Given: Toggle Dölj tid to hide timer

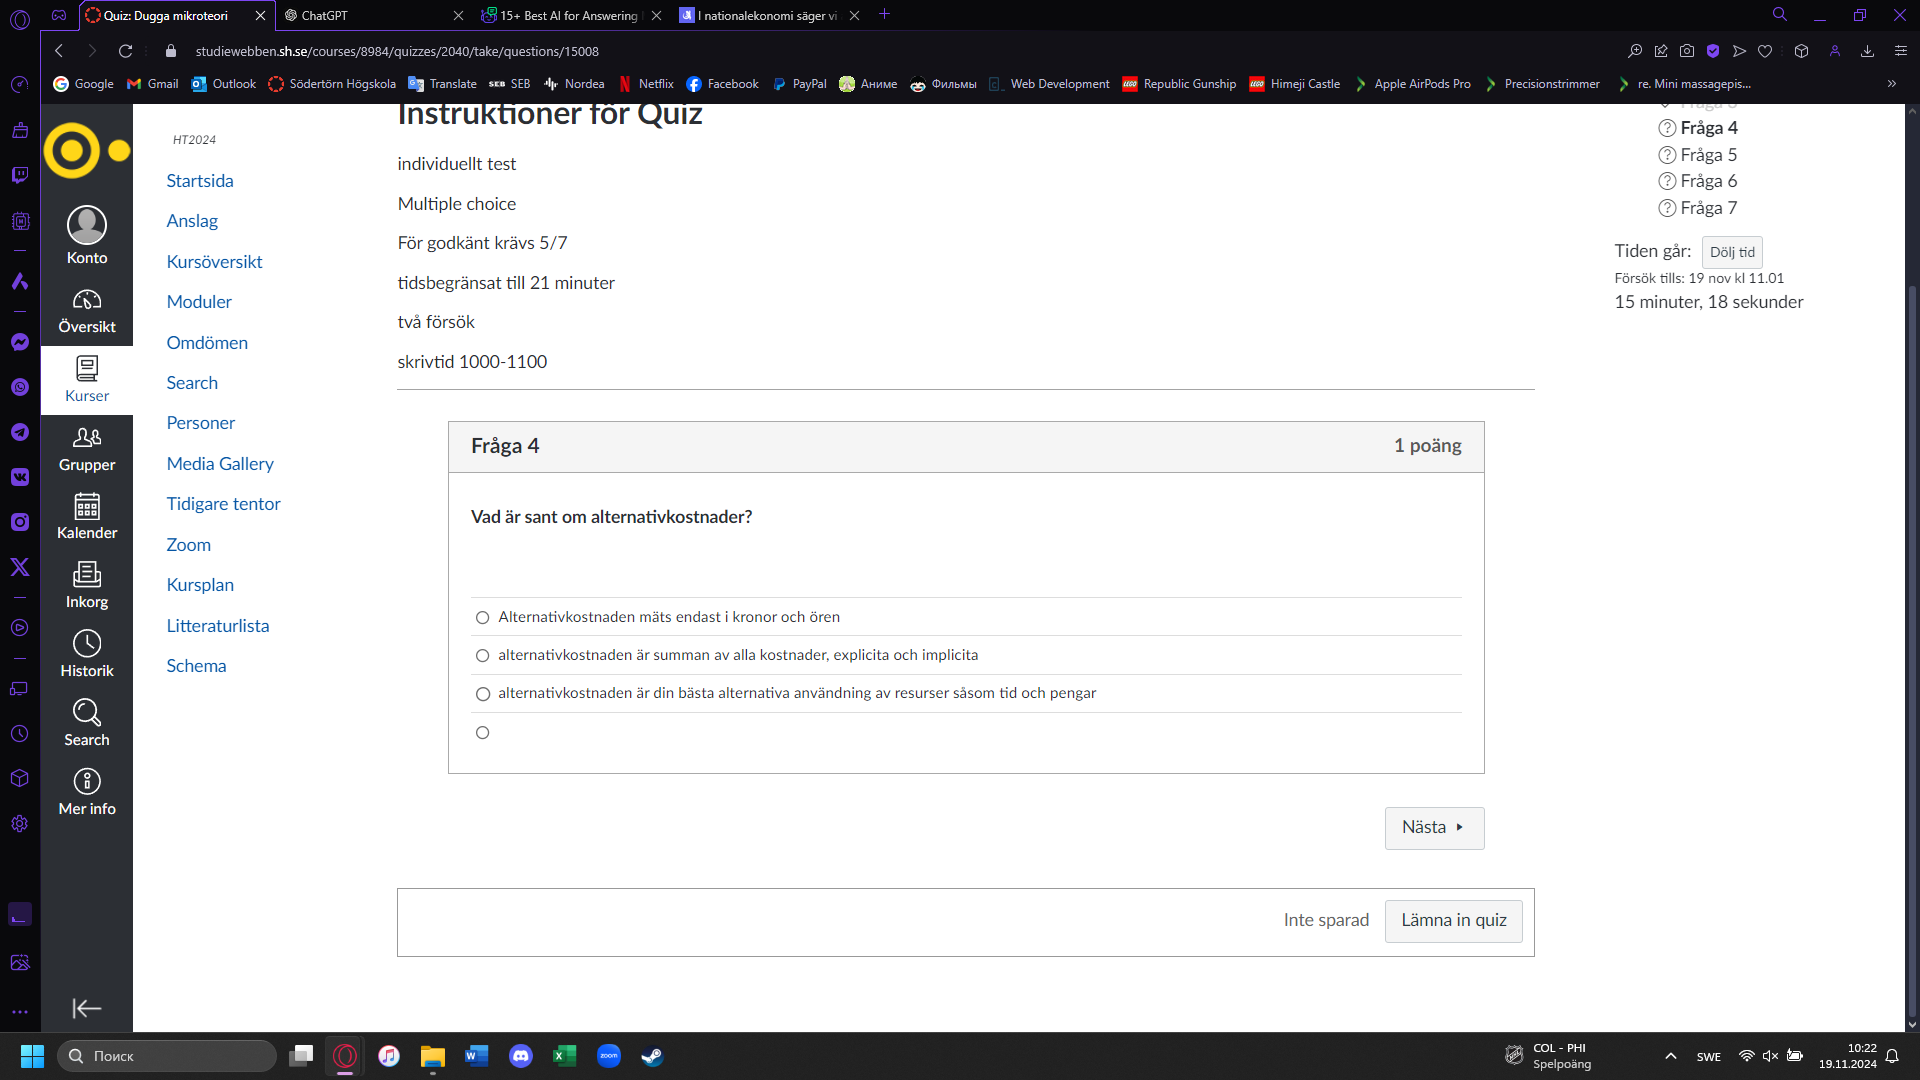Looking at the screenshot, I should click(x=1733, y=251).
